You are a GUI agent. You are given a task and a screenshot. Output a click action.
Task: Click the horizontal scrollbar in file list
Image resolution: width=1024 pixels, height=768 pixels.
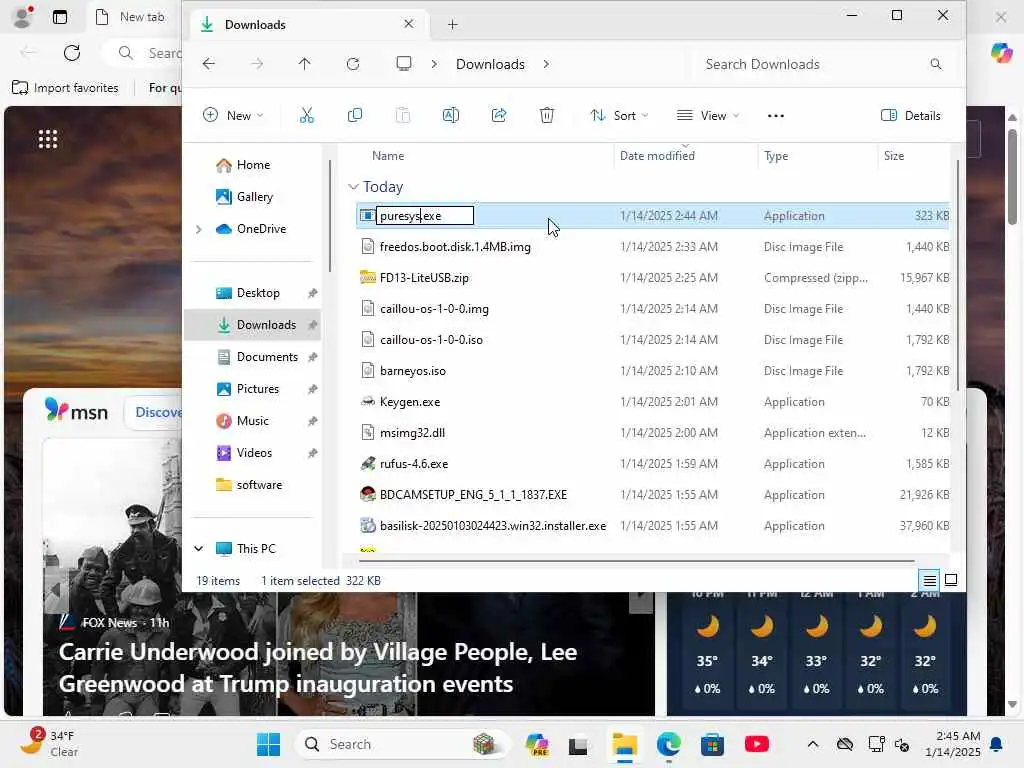[x=637, y=560]
